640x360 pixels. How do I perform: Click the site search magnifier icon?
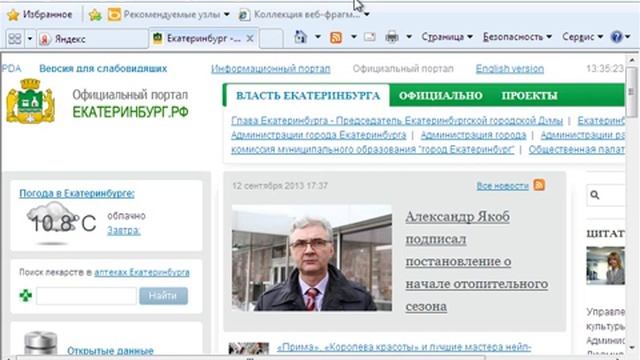click(x=595, y=195)
